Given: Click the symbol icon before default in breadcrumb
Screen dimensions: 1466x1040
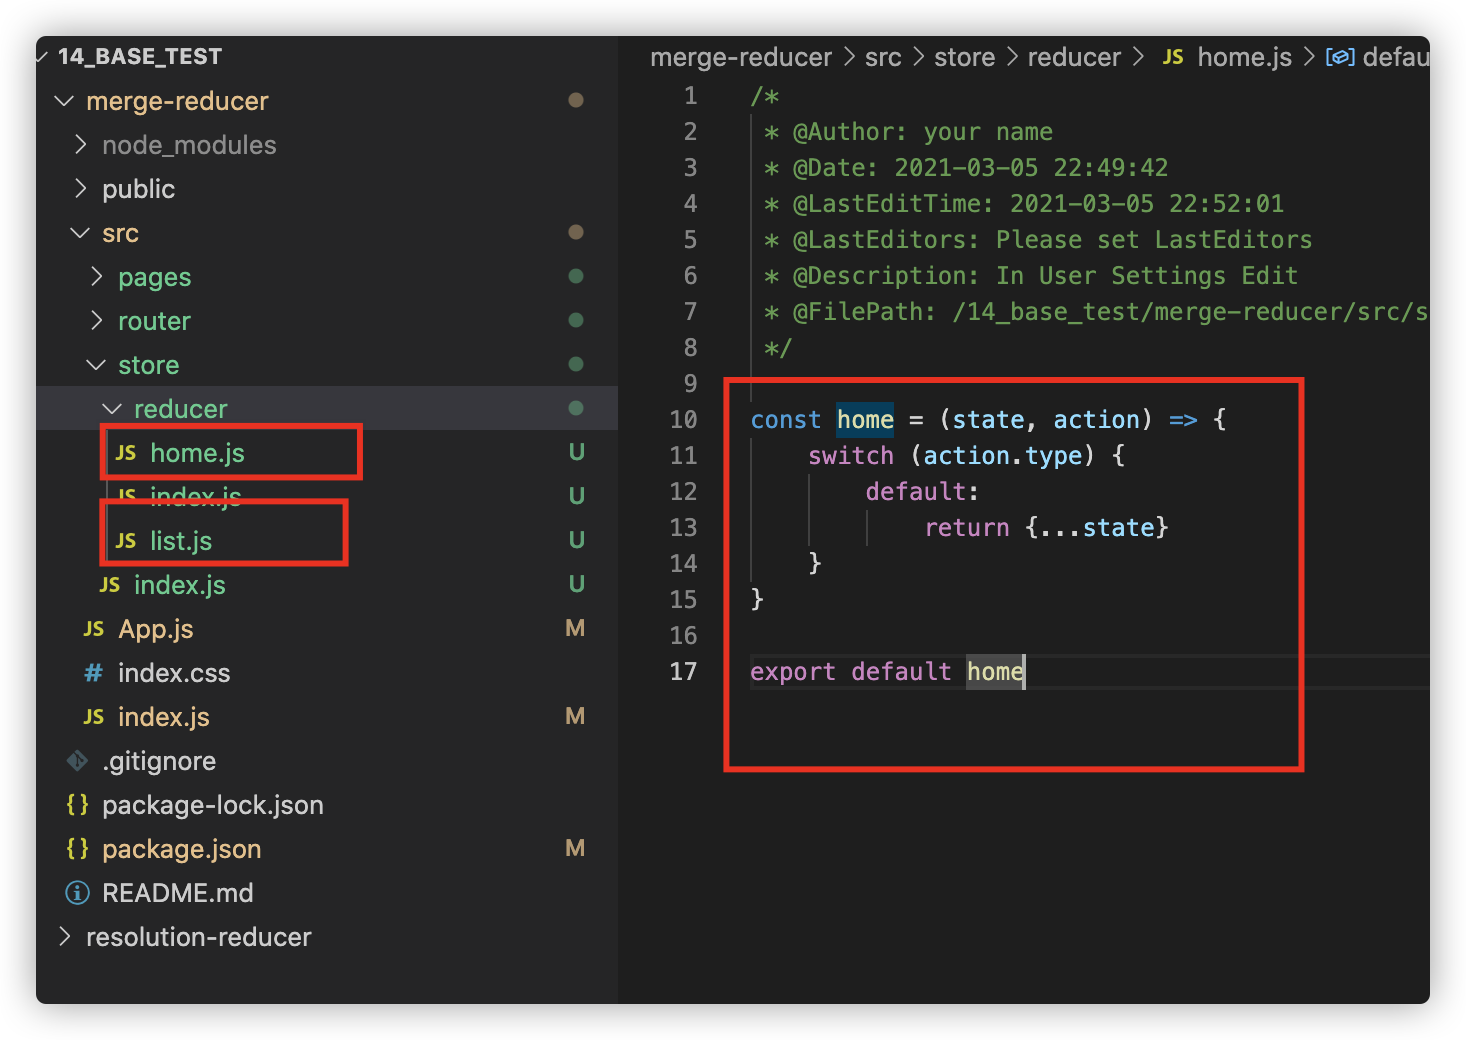Looking at the screenshot, I should 1340,57.
